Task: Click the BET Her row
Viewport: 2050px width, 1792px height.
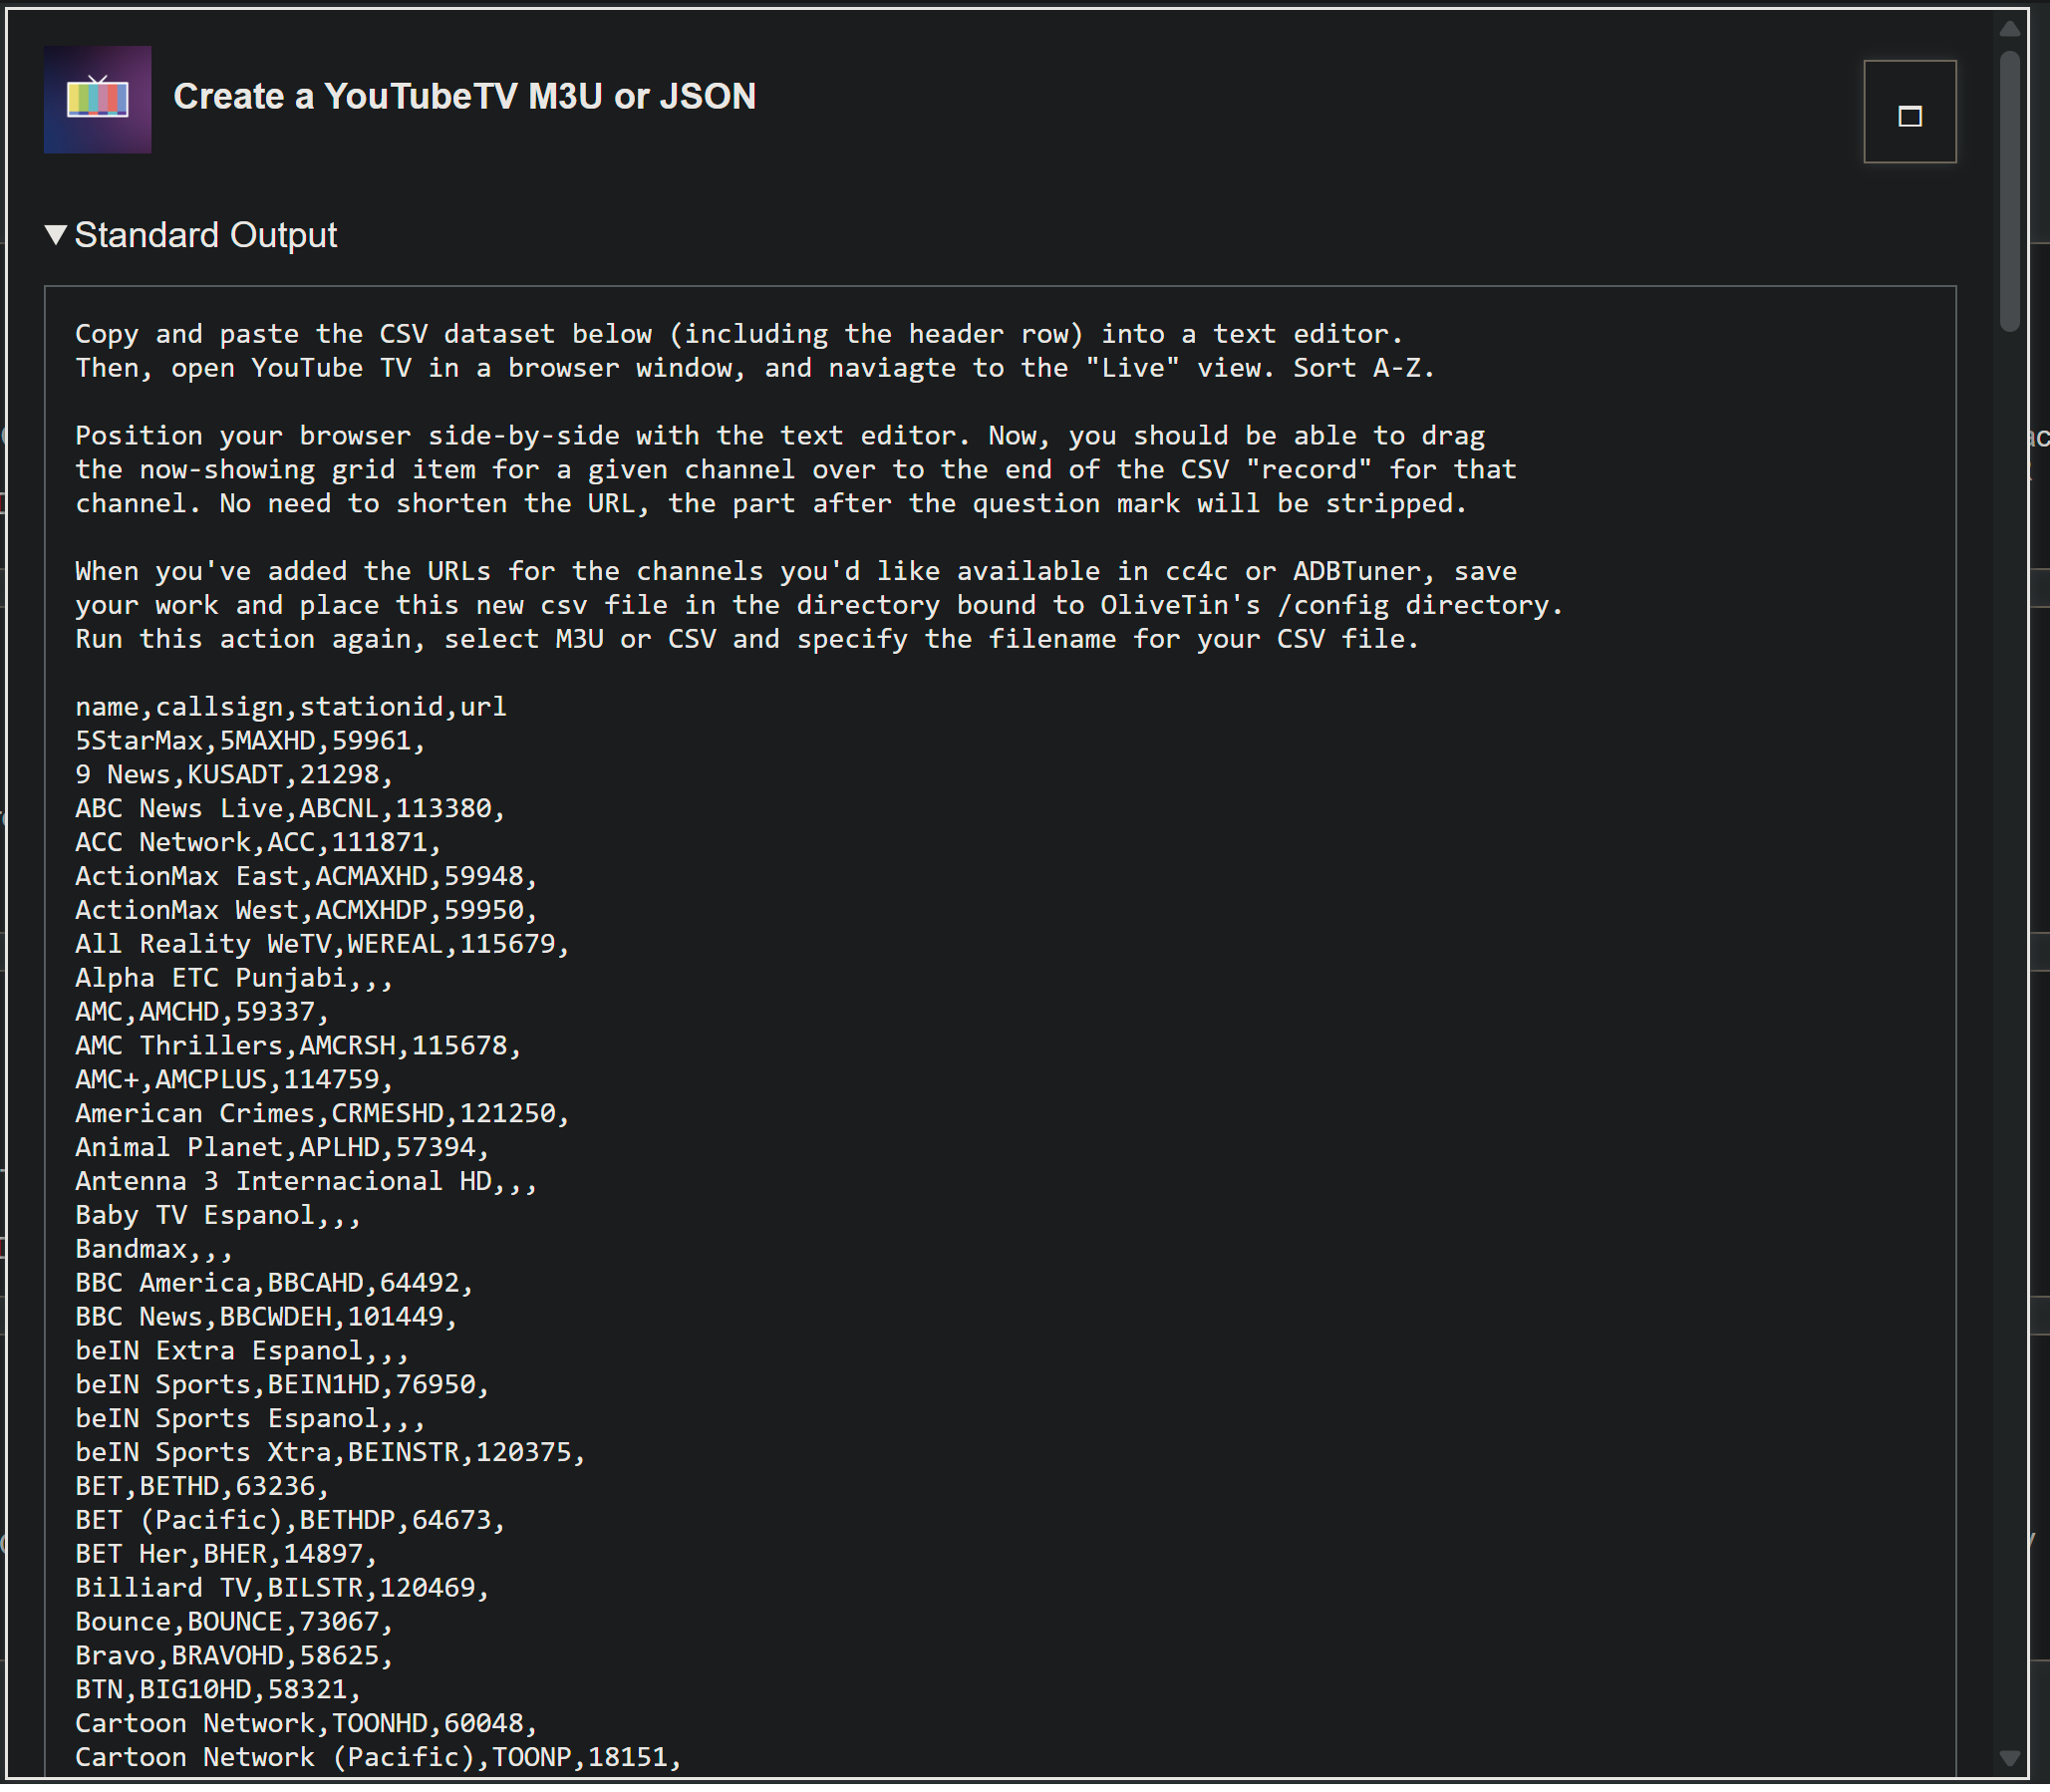Action: pos(226,1554)
